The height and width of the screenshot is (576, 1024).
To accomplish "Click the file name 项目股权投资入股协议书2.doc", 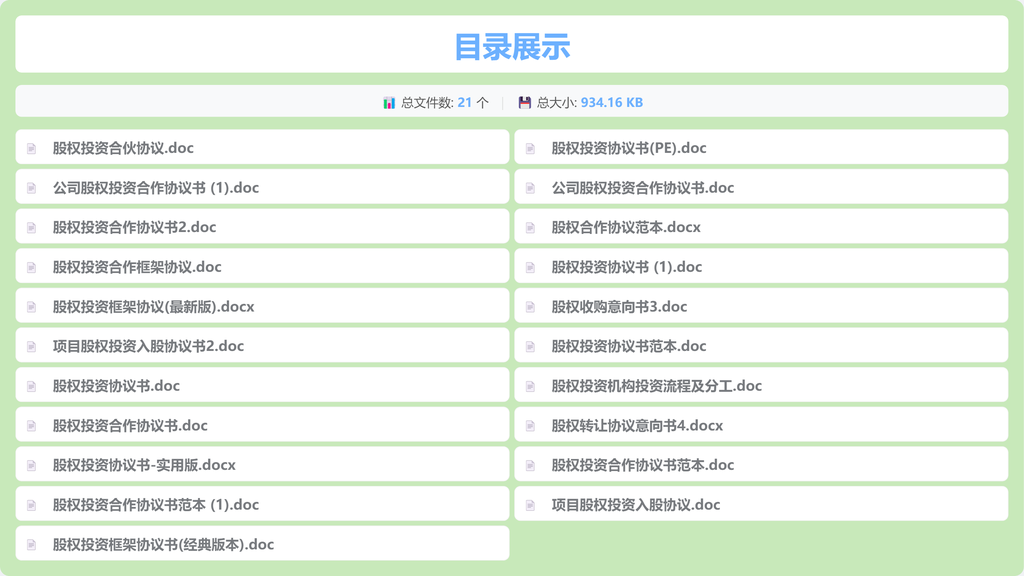I will [148, 347].
